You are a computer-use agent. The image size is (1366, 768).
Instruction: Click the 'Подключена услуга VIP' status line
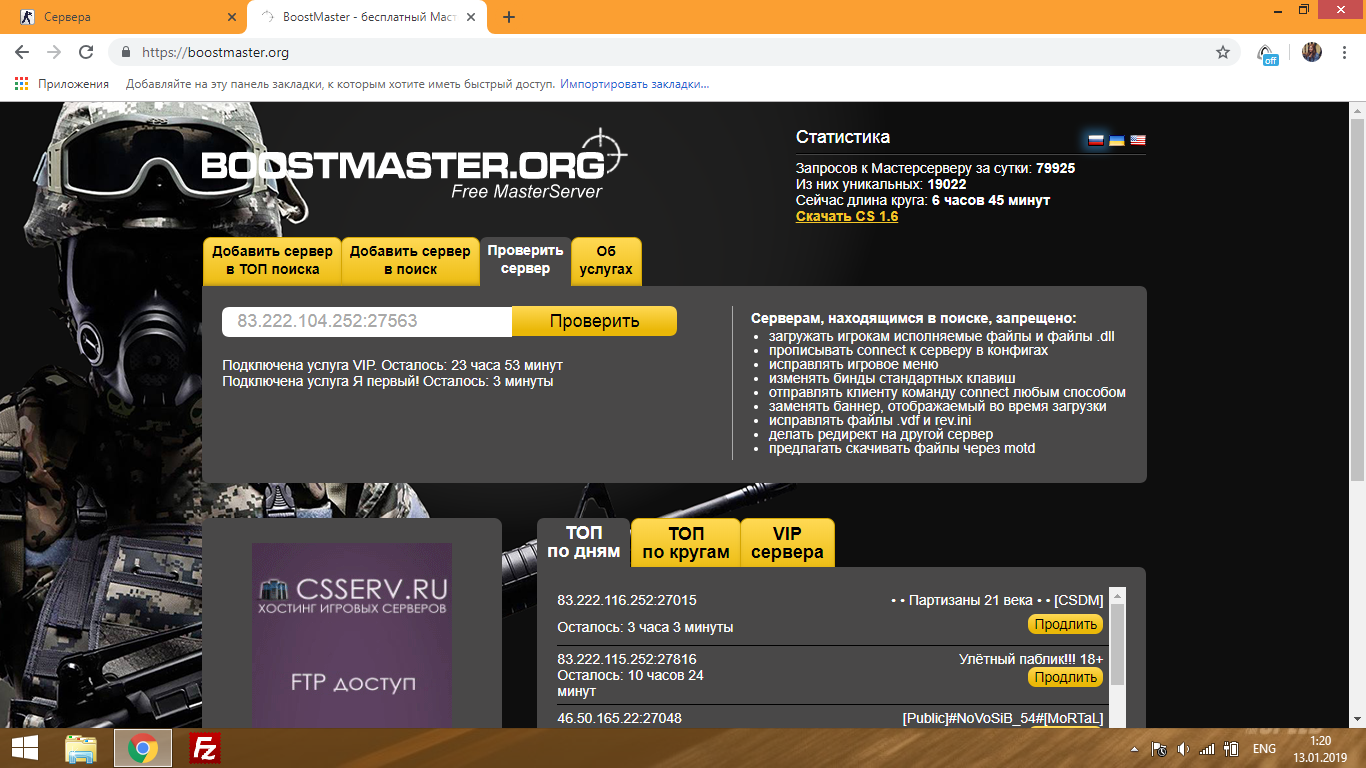pos(392,365)
